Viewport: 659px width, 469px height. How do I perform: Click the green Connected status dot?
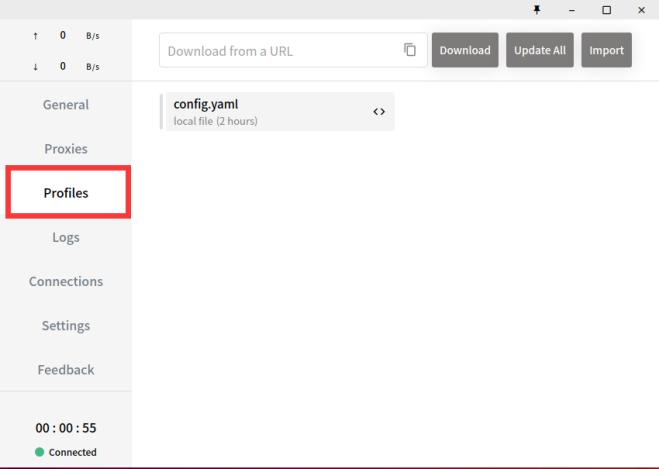pyautogui.click(x=40, y=452)
